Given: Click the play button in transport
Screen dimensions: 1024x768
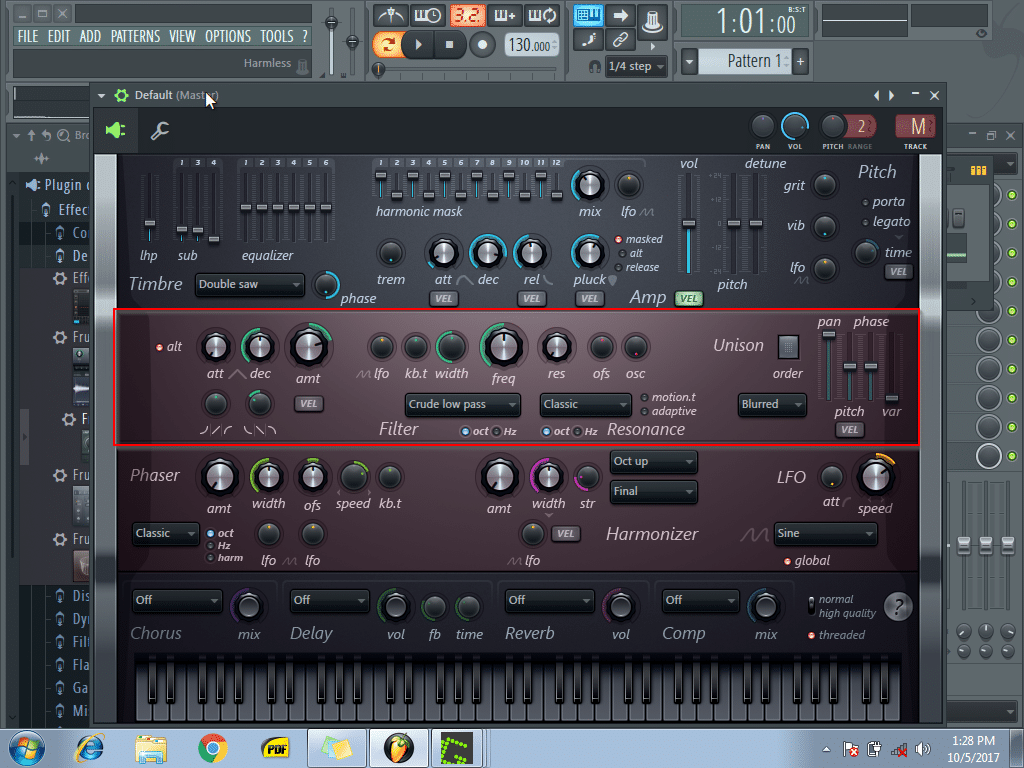Looking at the screenshot, I should [419, 44].
